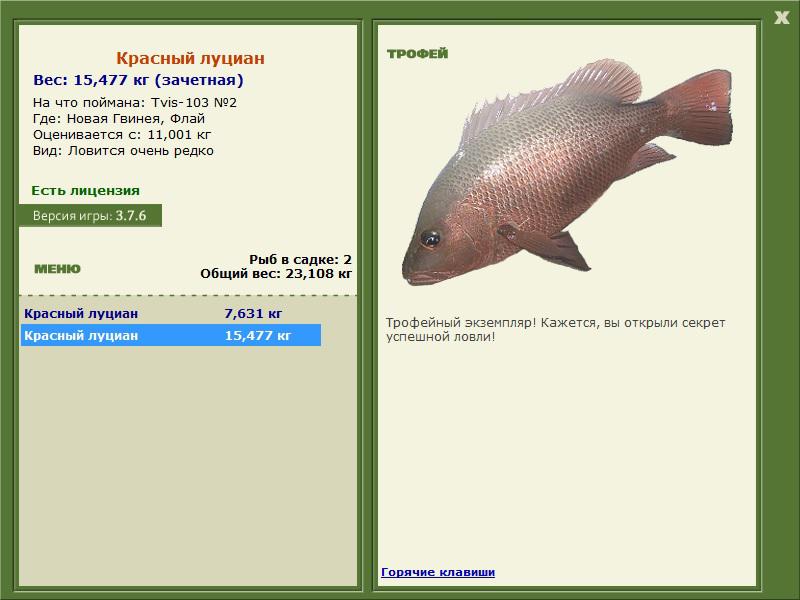This screenshot has height=600, width=800.
Task: Click the Рыб в садке: 2 text
Action: point(301,260)
